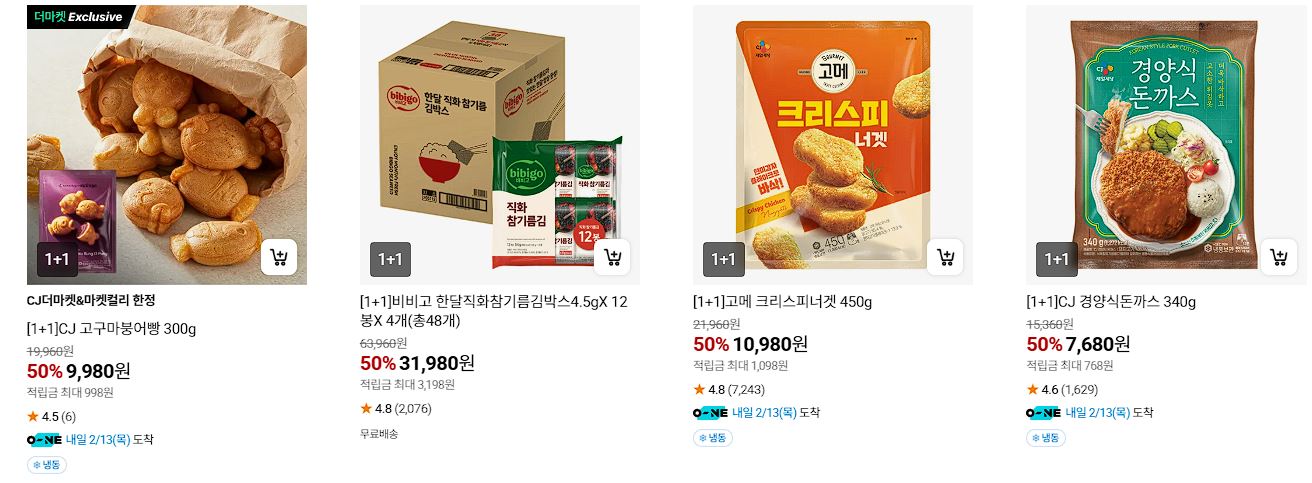Add 비비고 참기름김박스 to cart
This screenshot has width=1312, height=483.
click(x=612, y=258)
